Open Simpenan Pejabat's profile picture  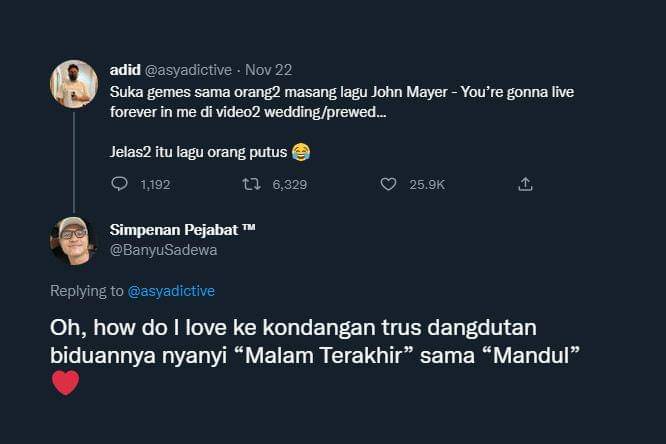[74, 240]
